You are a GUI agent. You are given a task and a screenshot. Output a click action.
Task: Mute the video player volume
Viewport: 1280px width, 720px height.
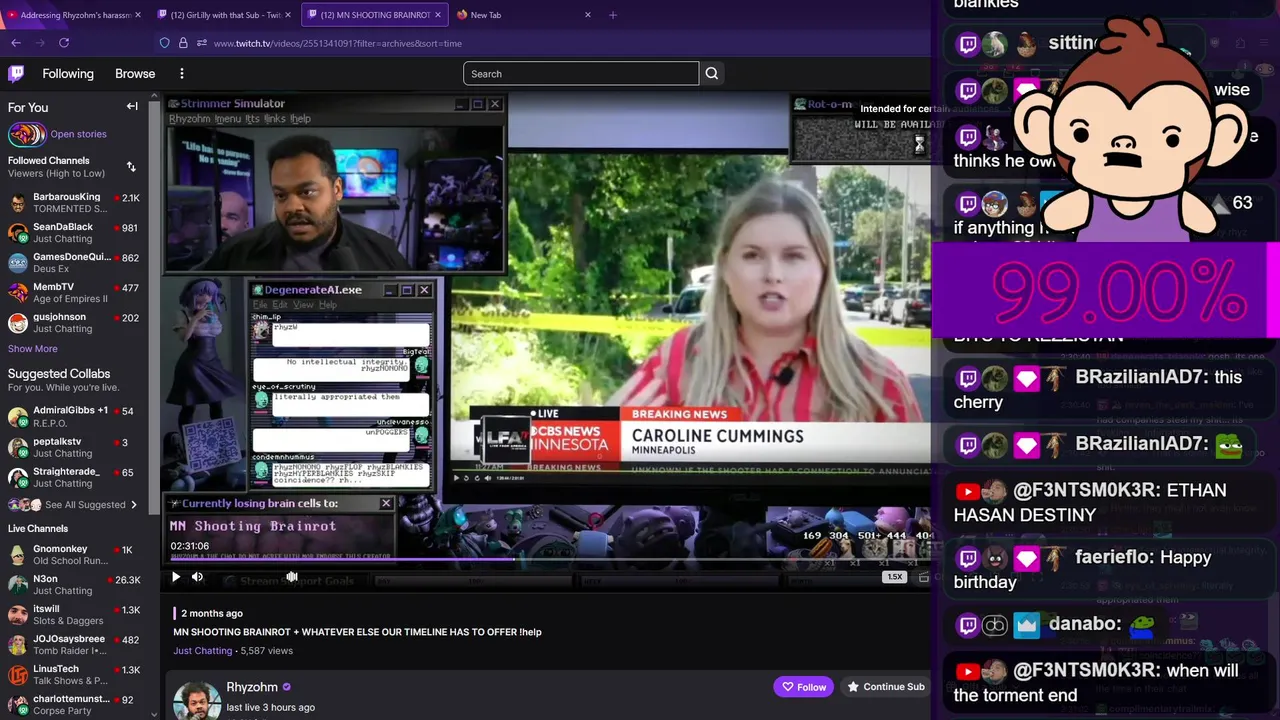pyautogui.click(x=197, y=577)
